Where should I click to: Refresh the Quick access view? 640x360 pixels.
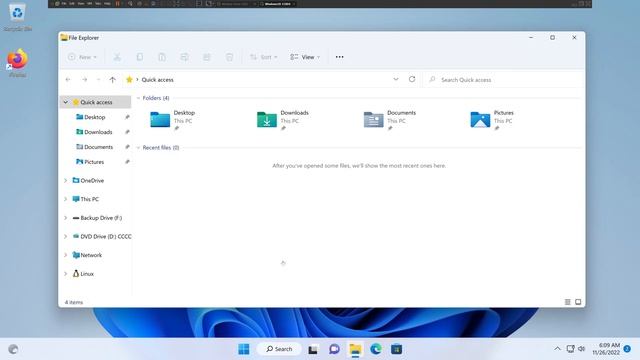412,79
